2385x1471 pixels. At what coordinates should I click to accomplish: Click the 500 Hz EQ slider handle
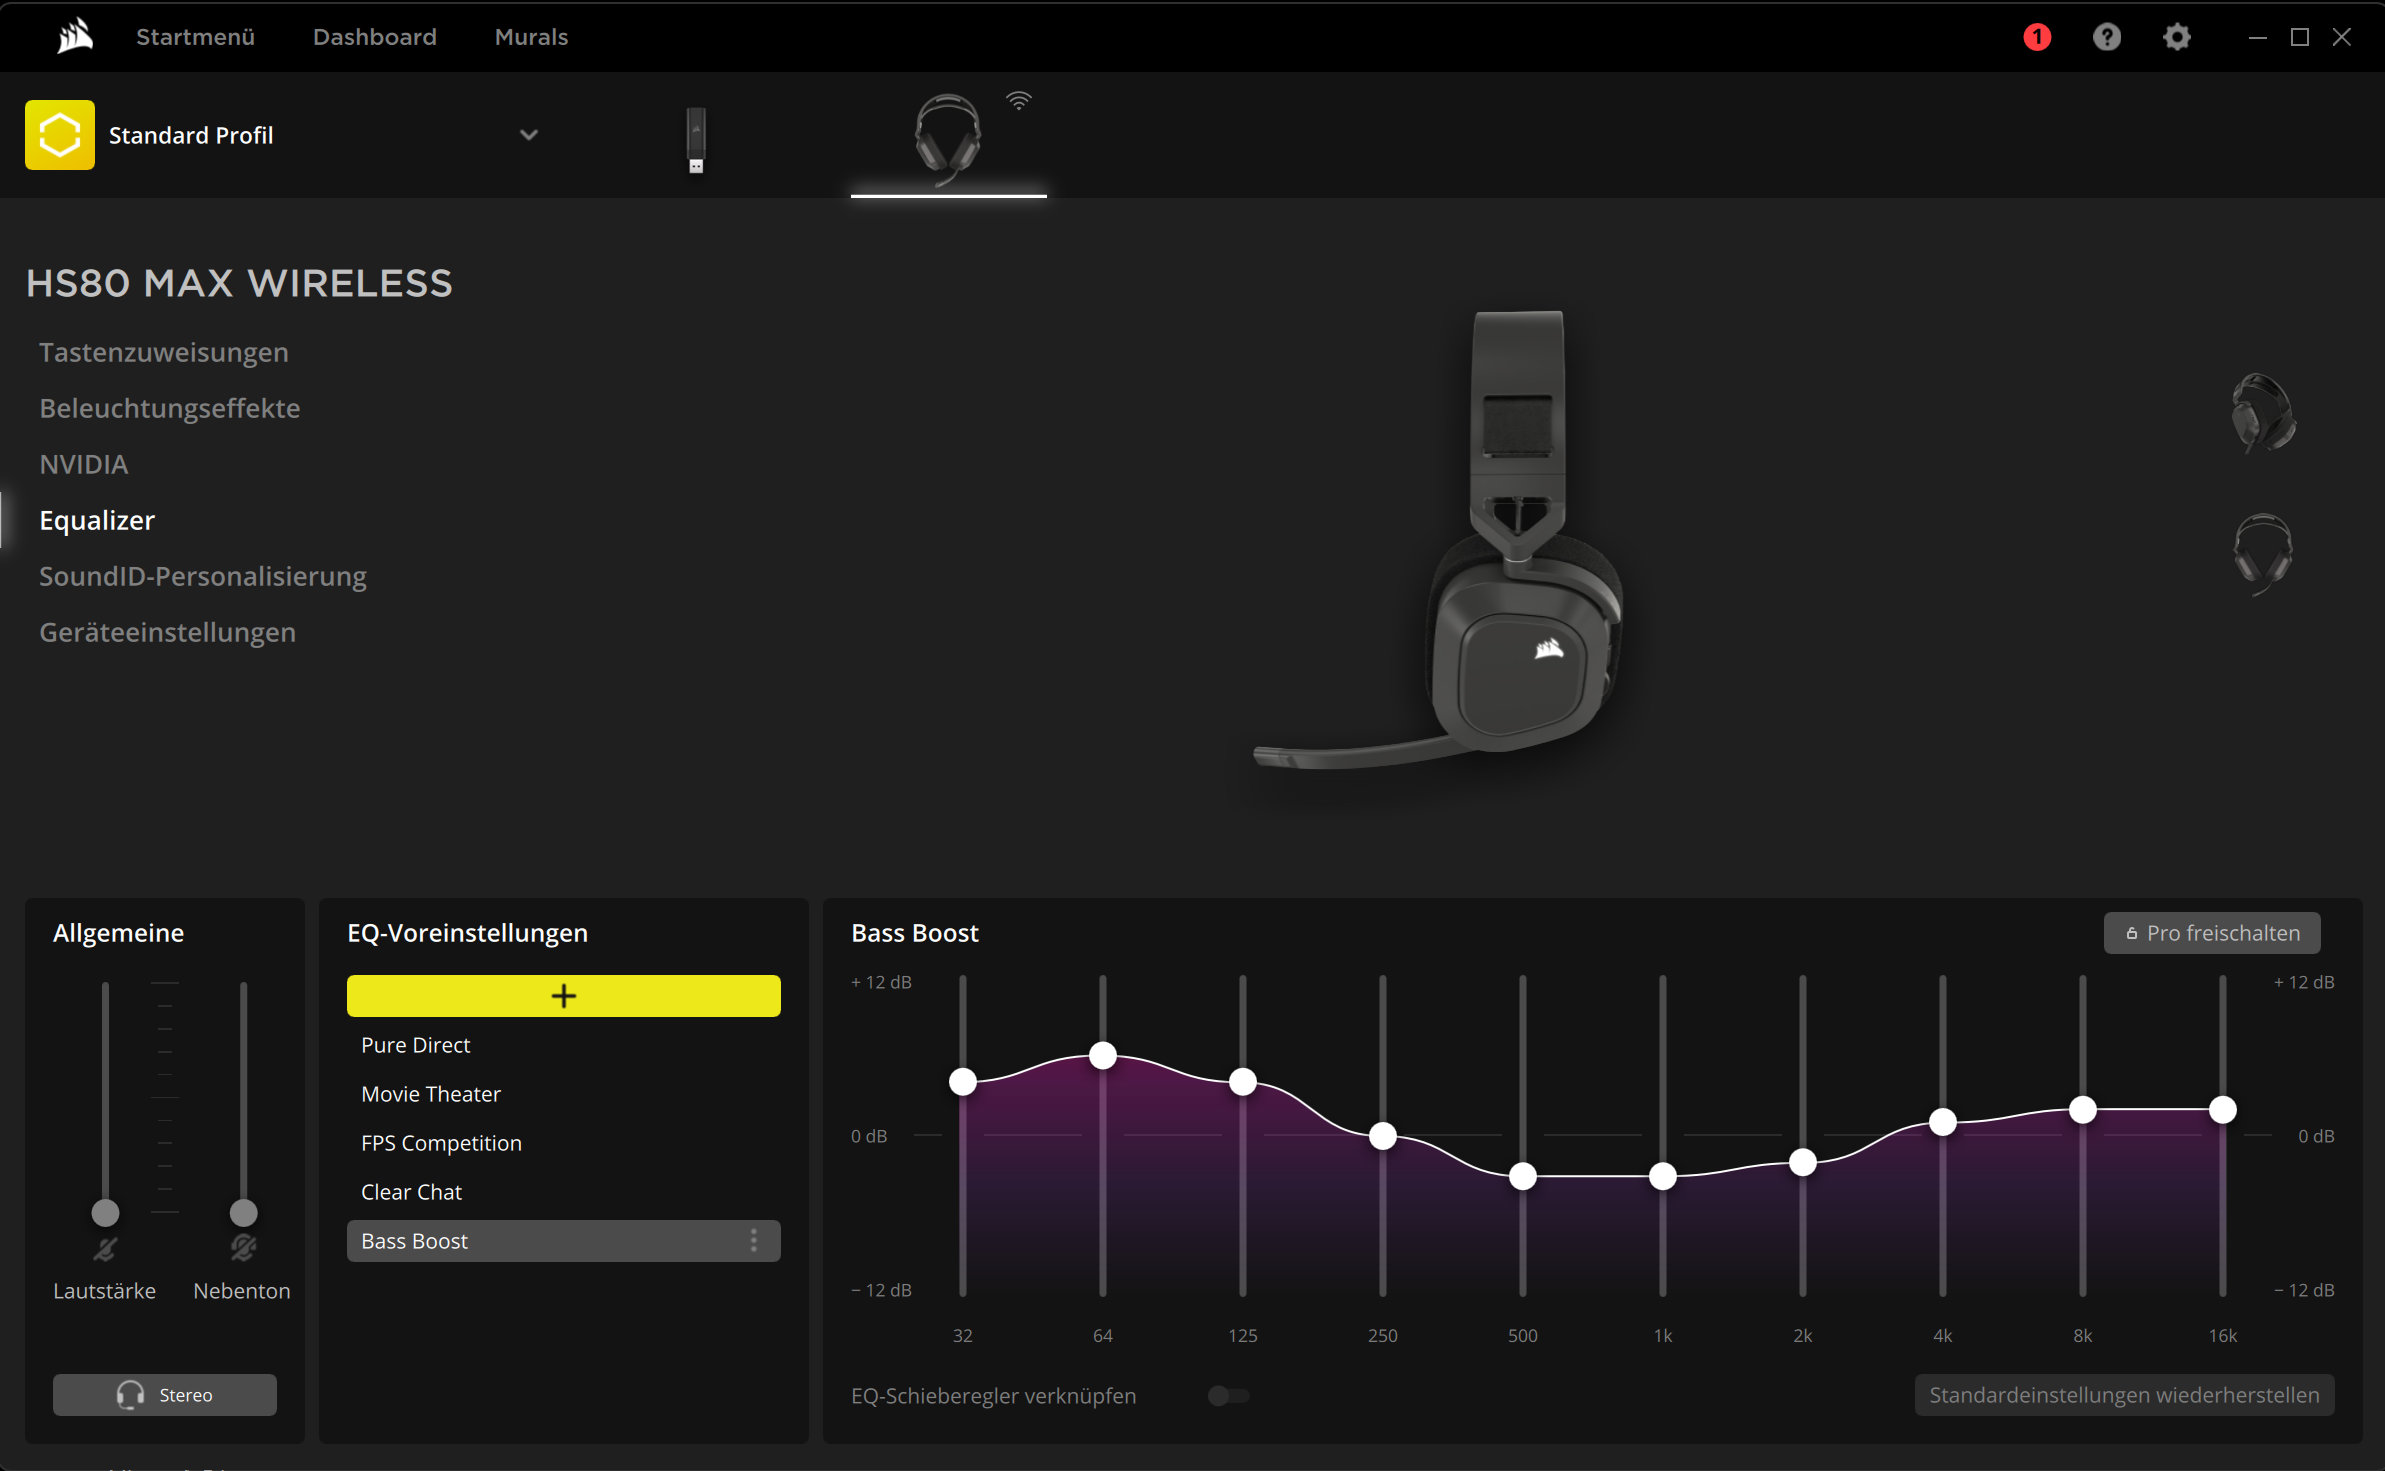[x=1523, y=1176]
